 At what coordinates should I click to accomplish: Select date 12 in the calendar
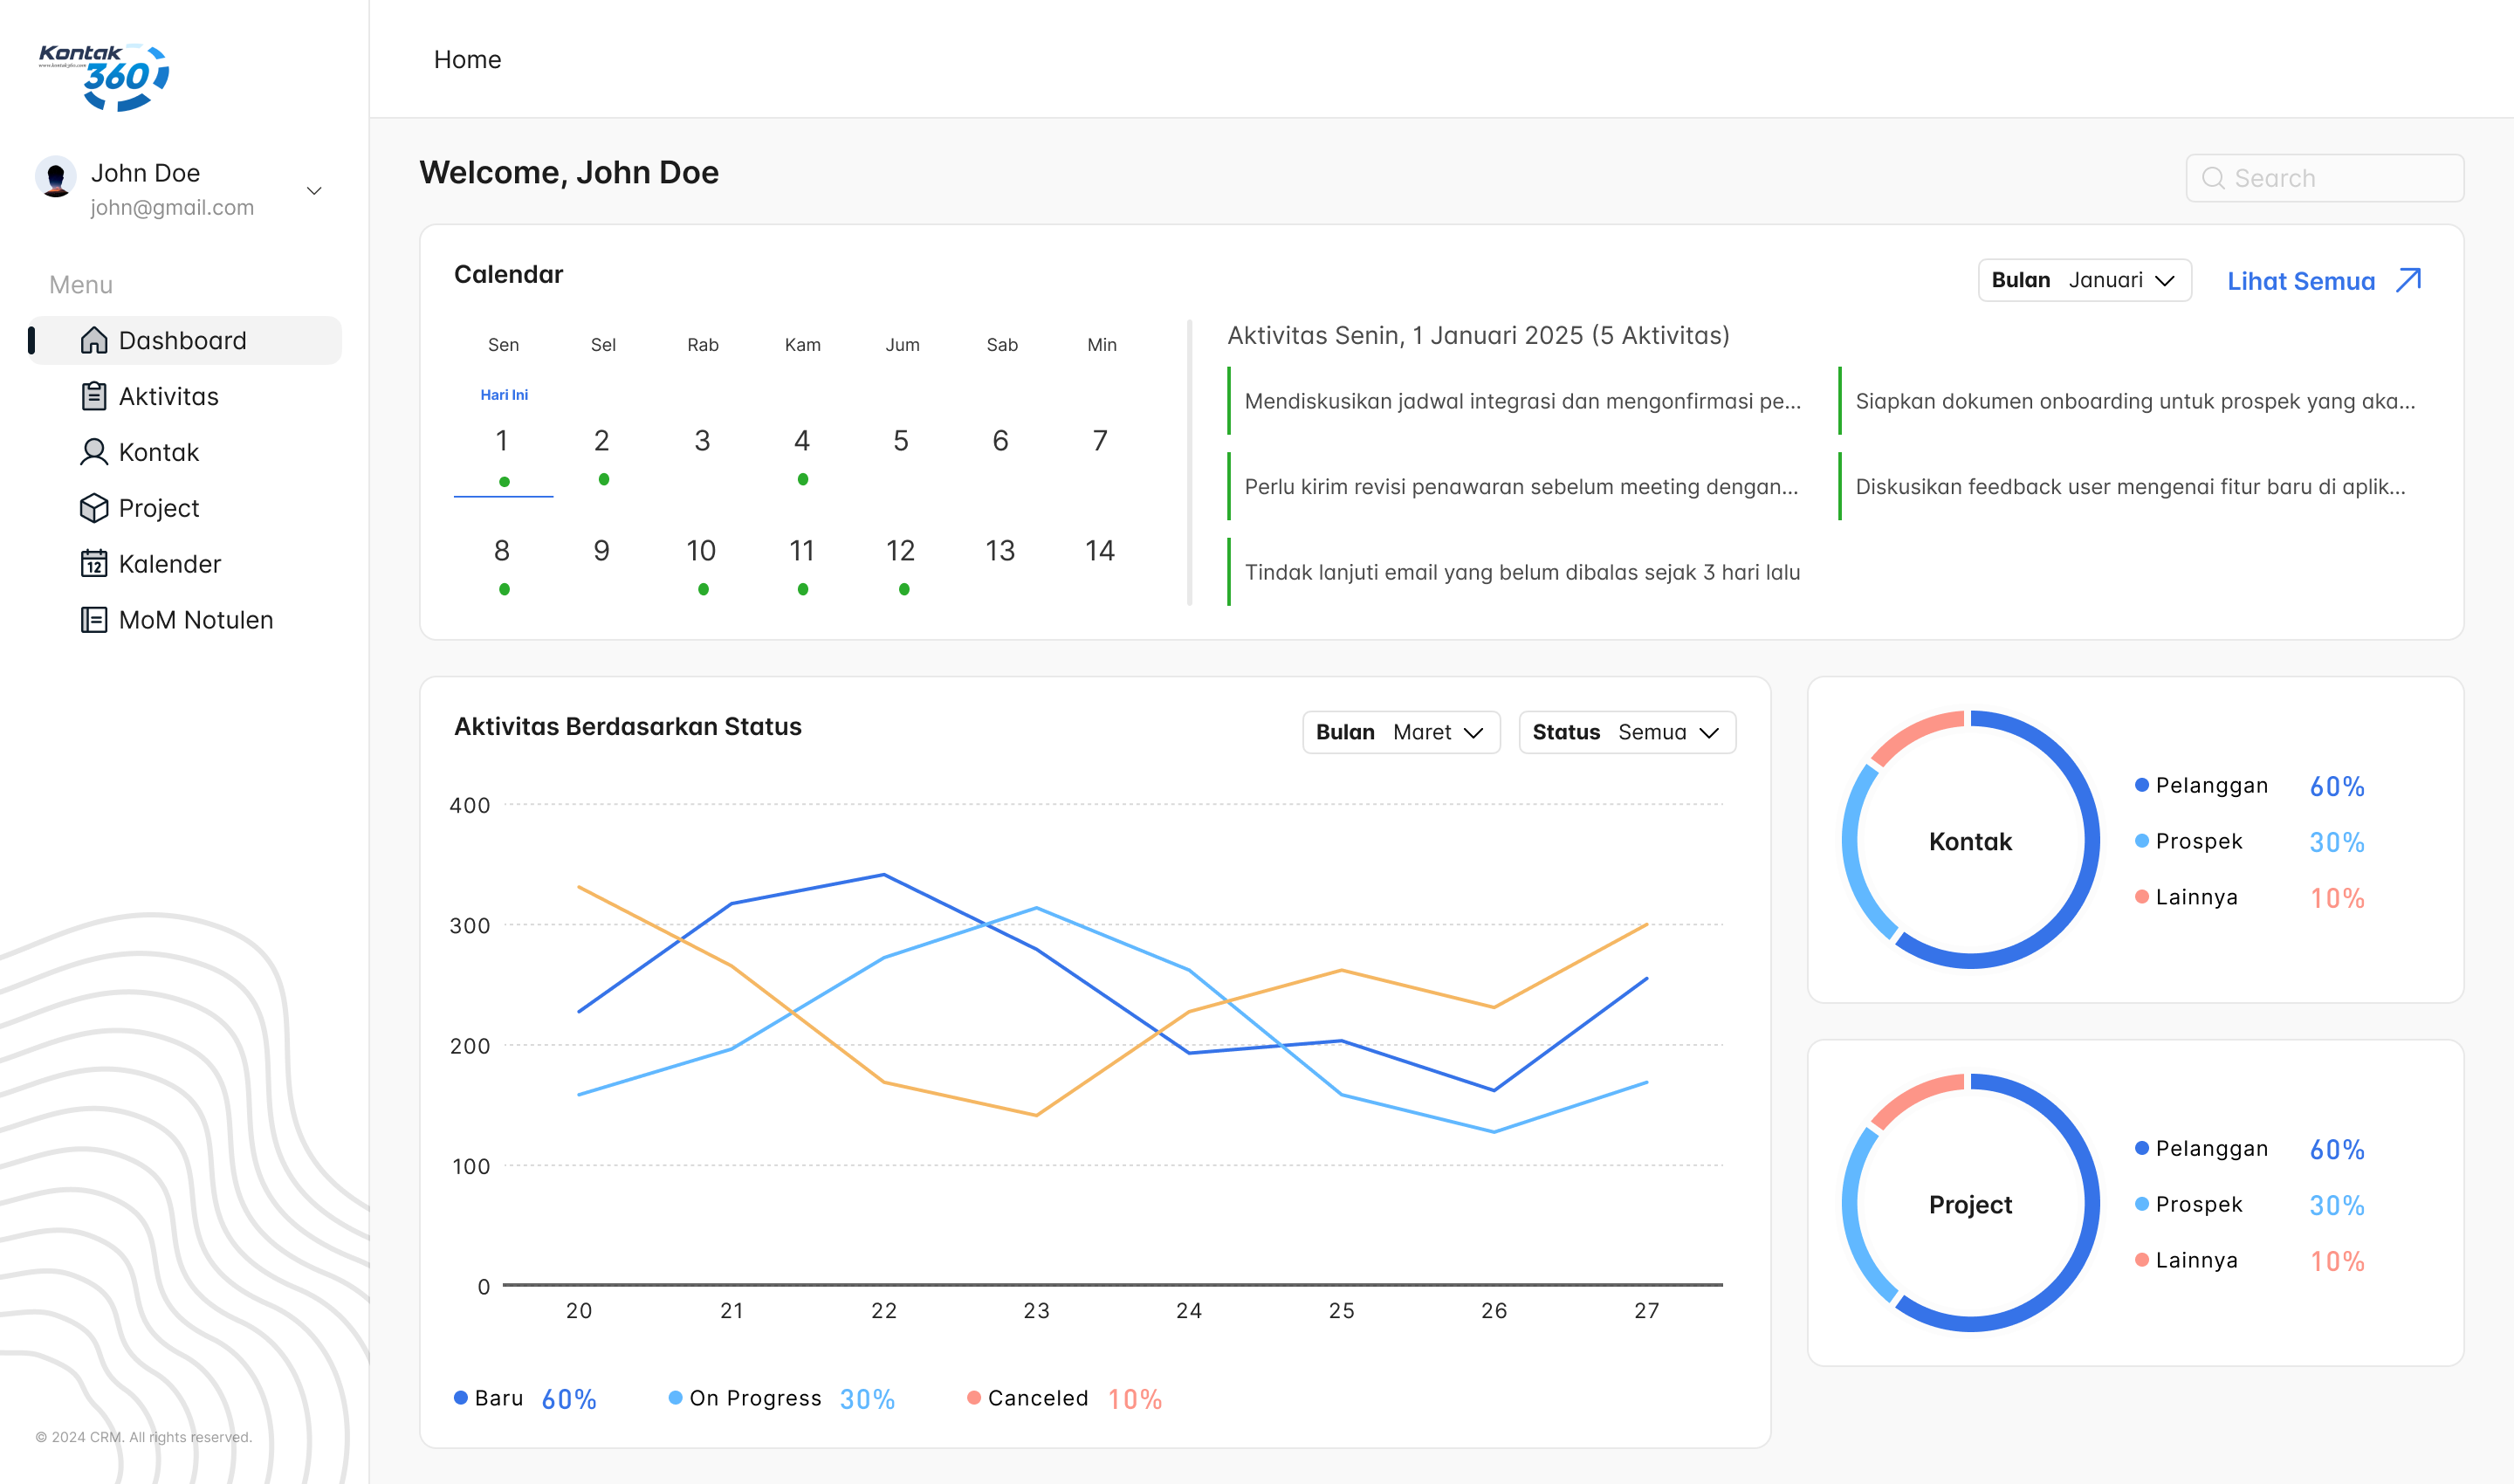(900, 551)
